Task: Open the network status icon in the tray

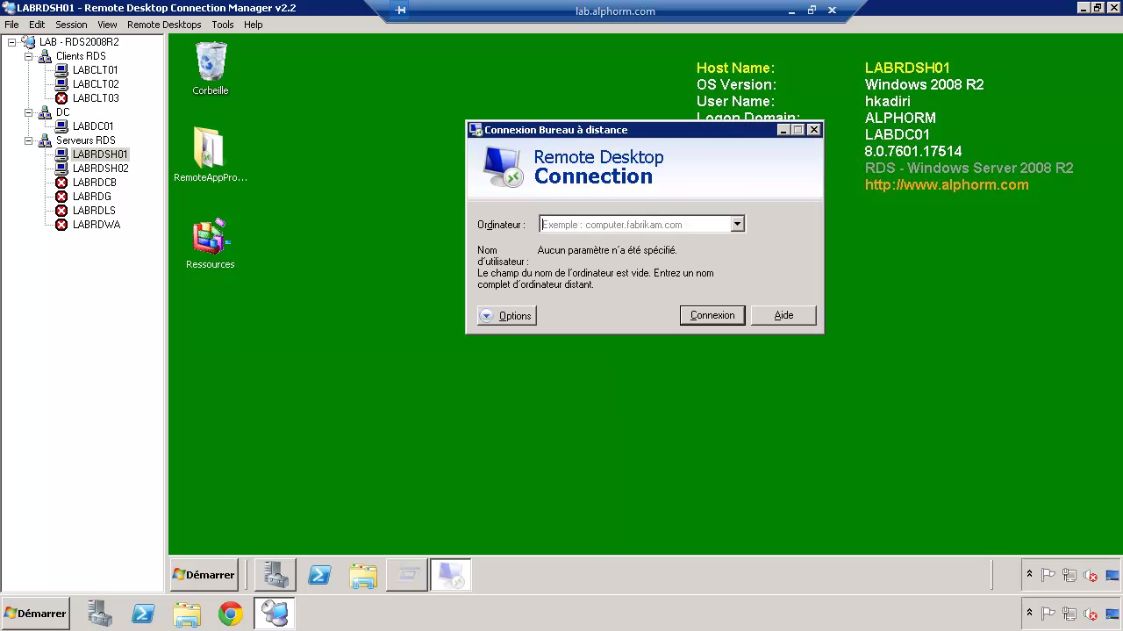Action: pyautogui.click(x=1070, y=614)
